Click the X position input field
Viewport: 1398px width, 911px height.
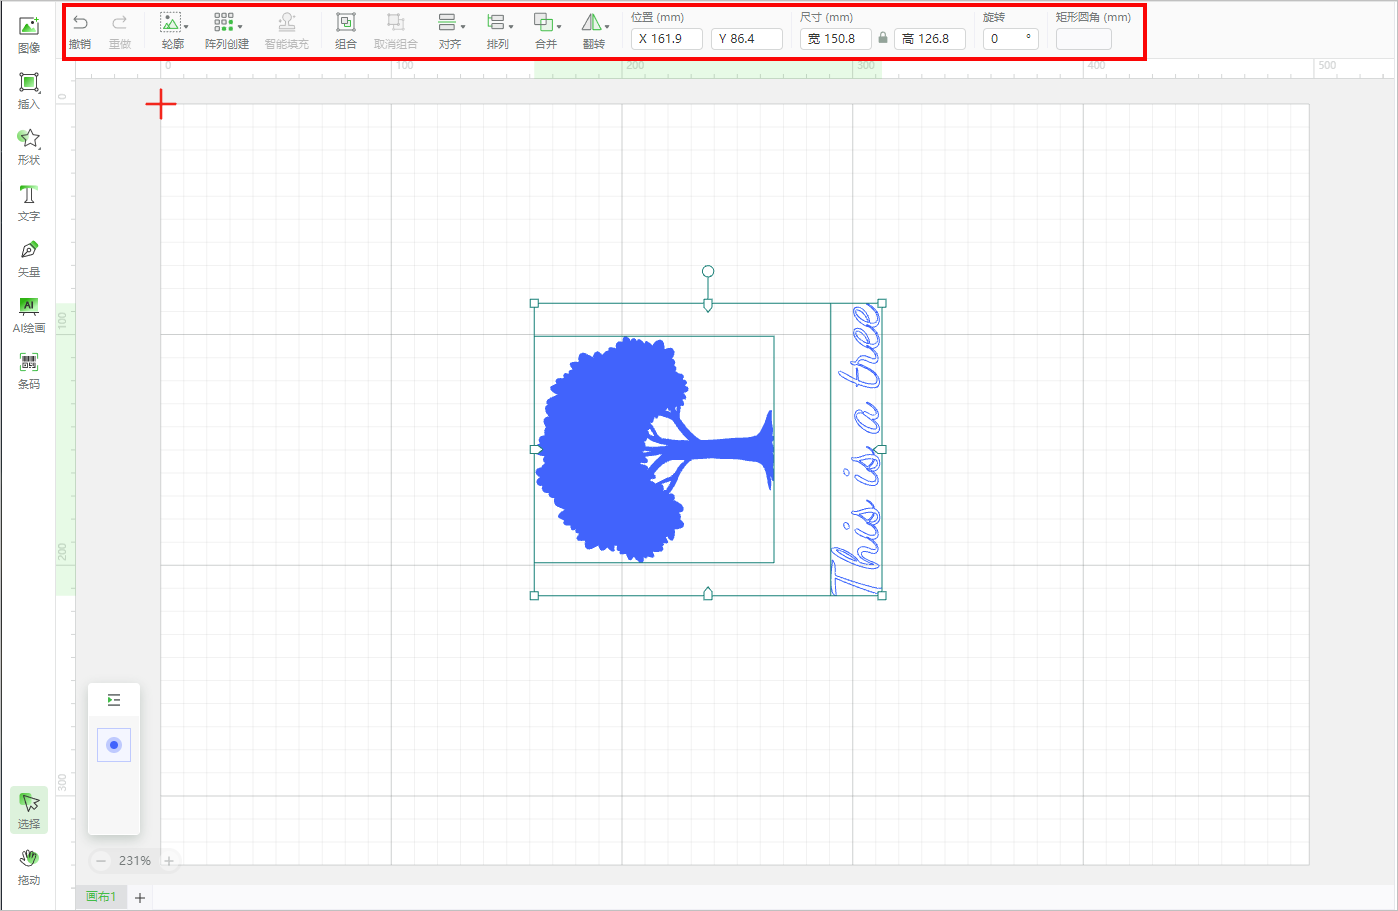point(667,39)
